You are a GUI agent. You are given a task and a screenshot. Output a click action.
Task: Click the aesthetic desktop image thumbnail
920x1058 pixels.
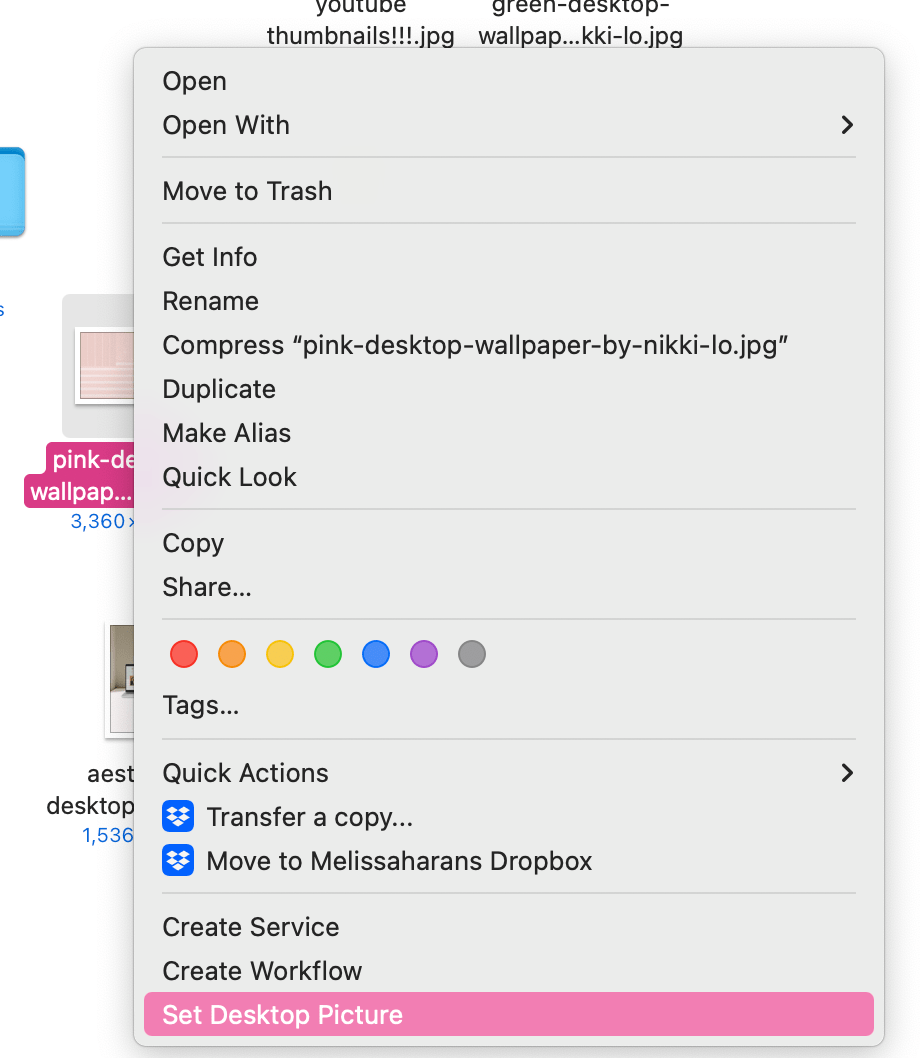[120, 680]
